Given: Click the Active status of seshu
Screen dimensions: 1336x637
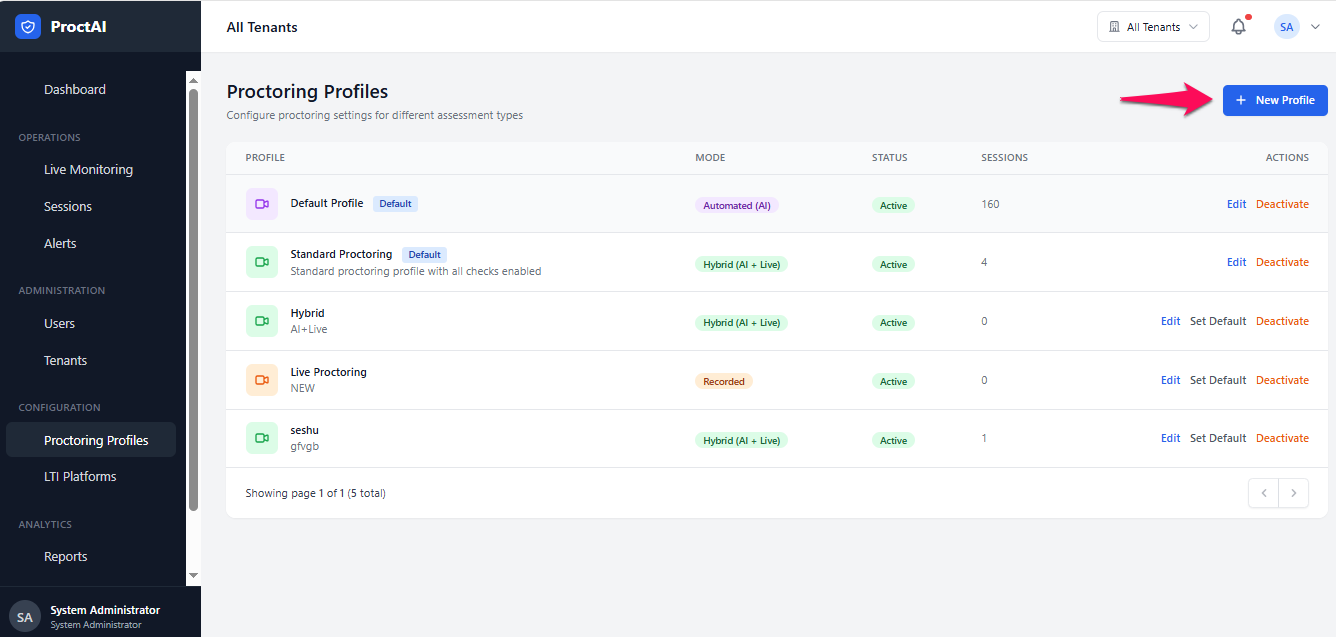Looking at the screenshot, I should [x=893, y=440].
